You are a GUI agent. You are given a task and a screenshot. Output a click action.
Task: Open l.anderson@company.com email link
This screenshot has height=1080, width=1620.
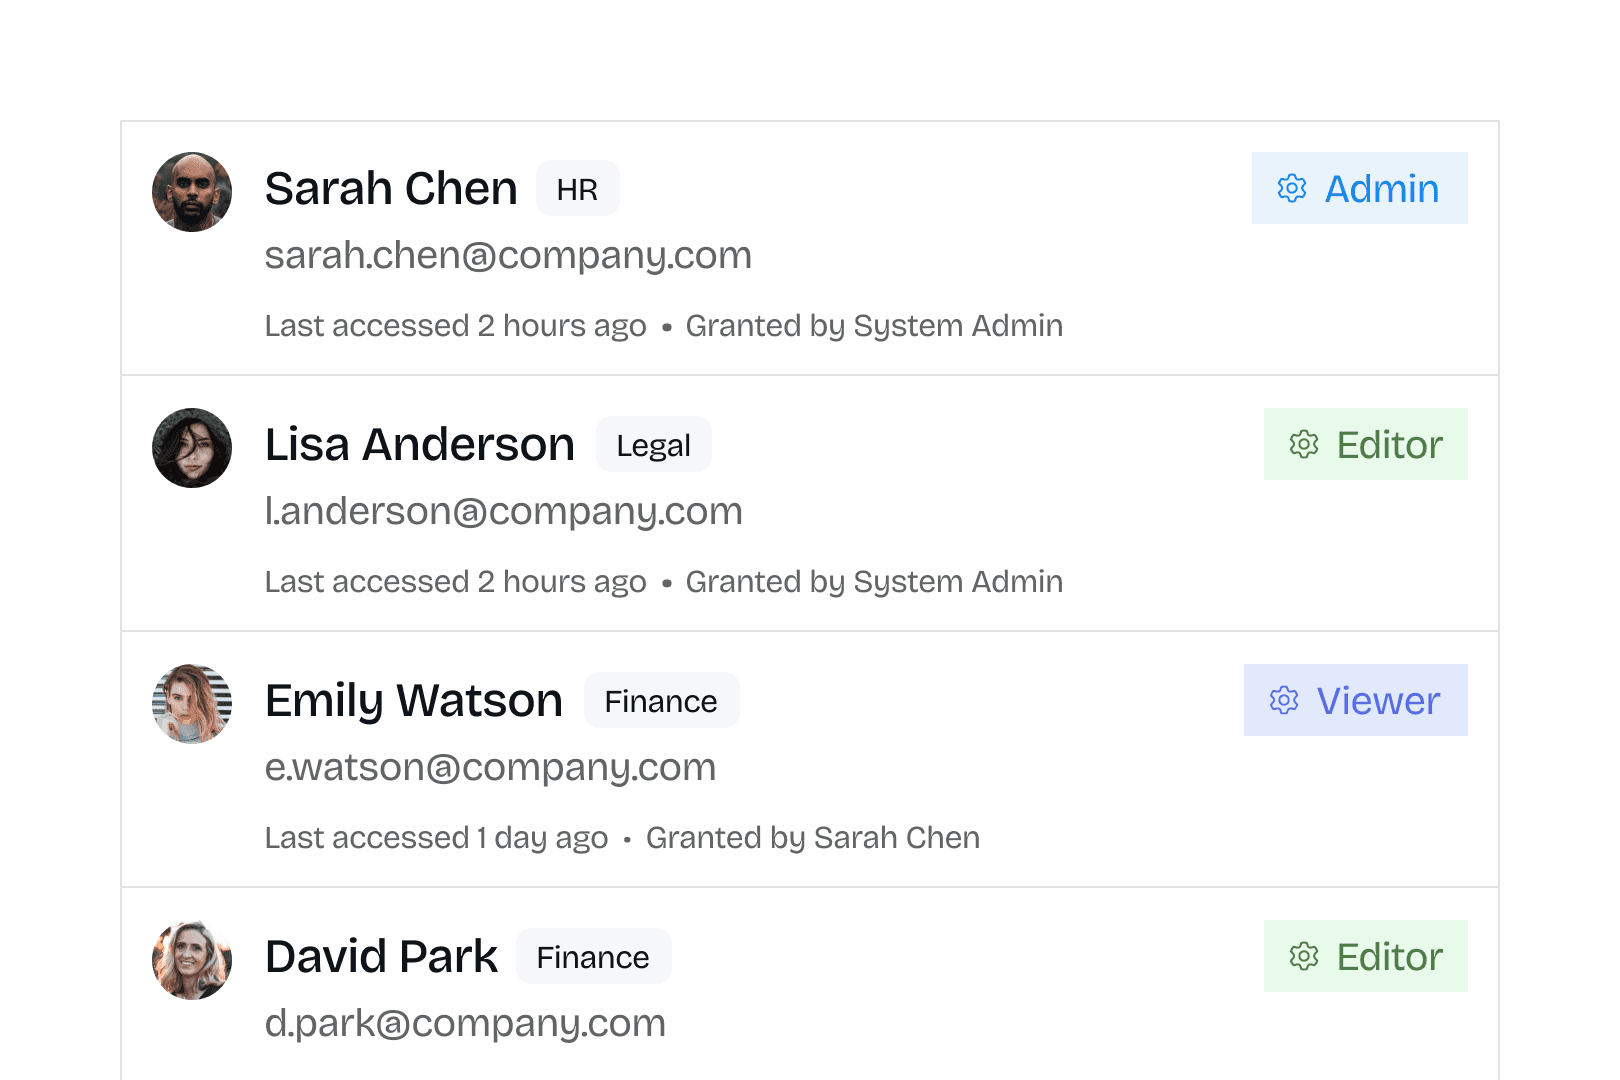504,512
